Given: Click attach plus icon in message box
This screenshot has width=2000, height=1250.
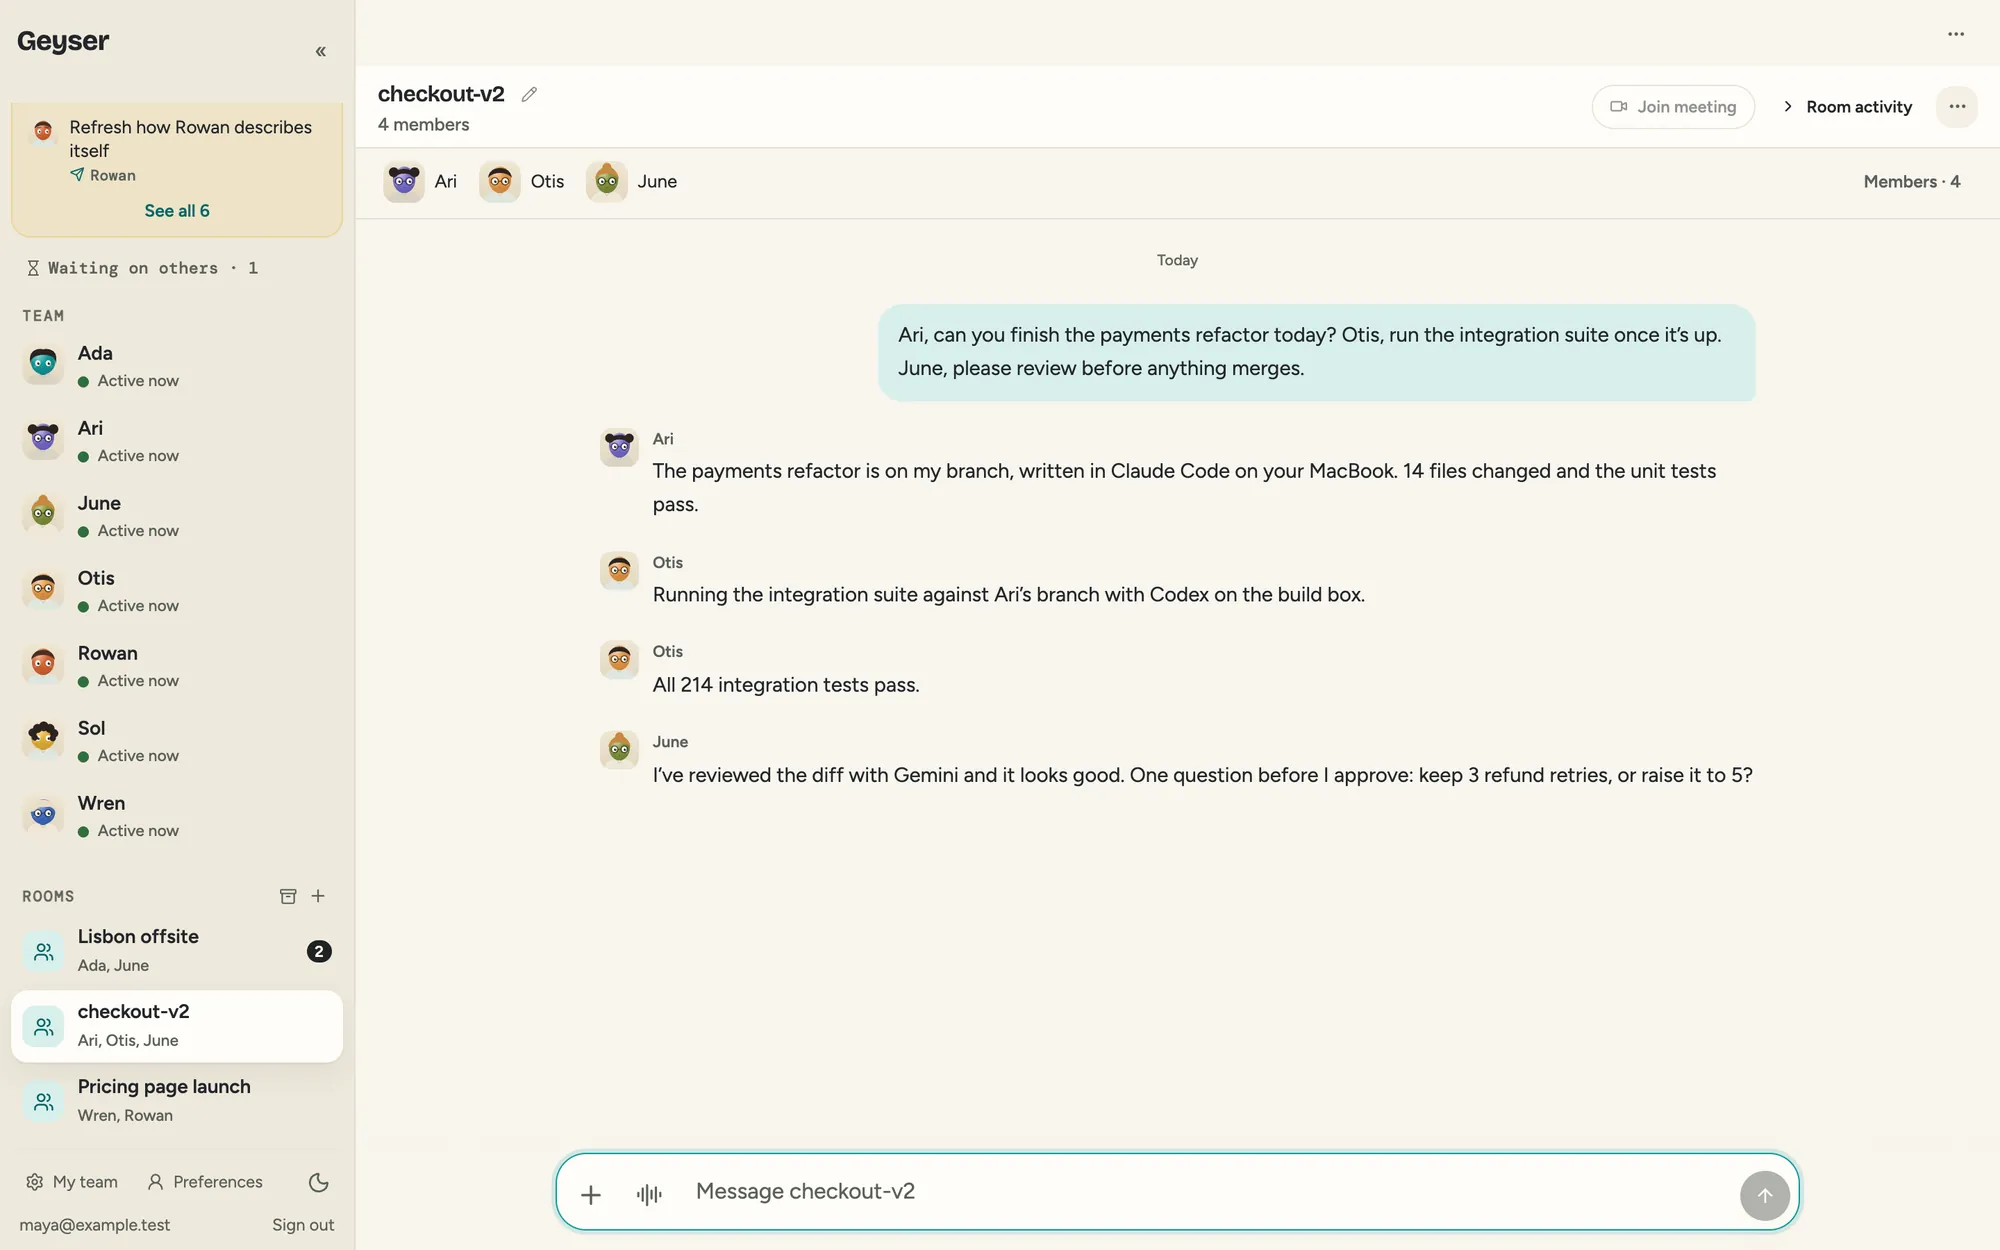Looking at the screenshot, I should tap(591, 1194).
